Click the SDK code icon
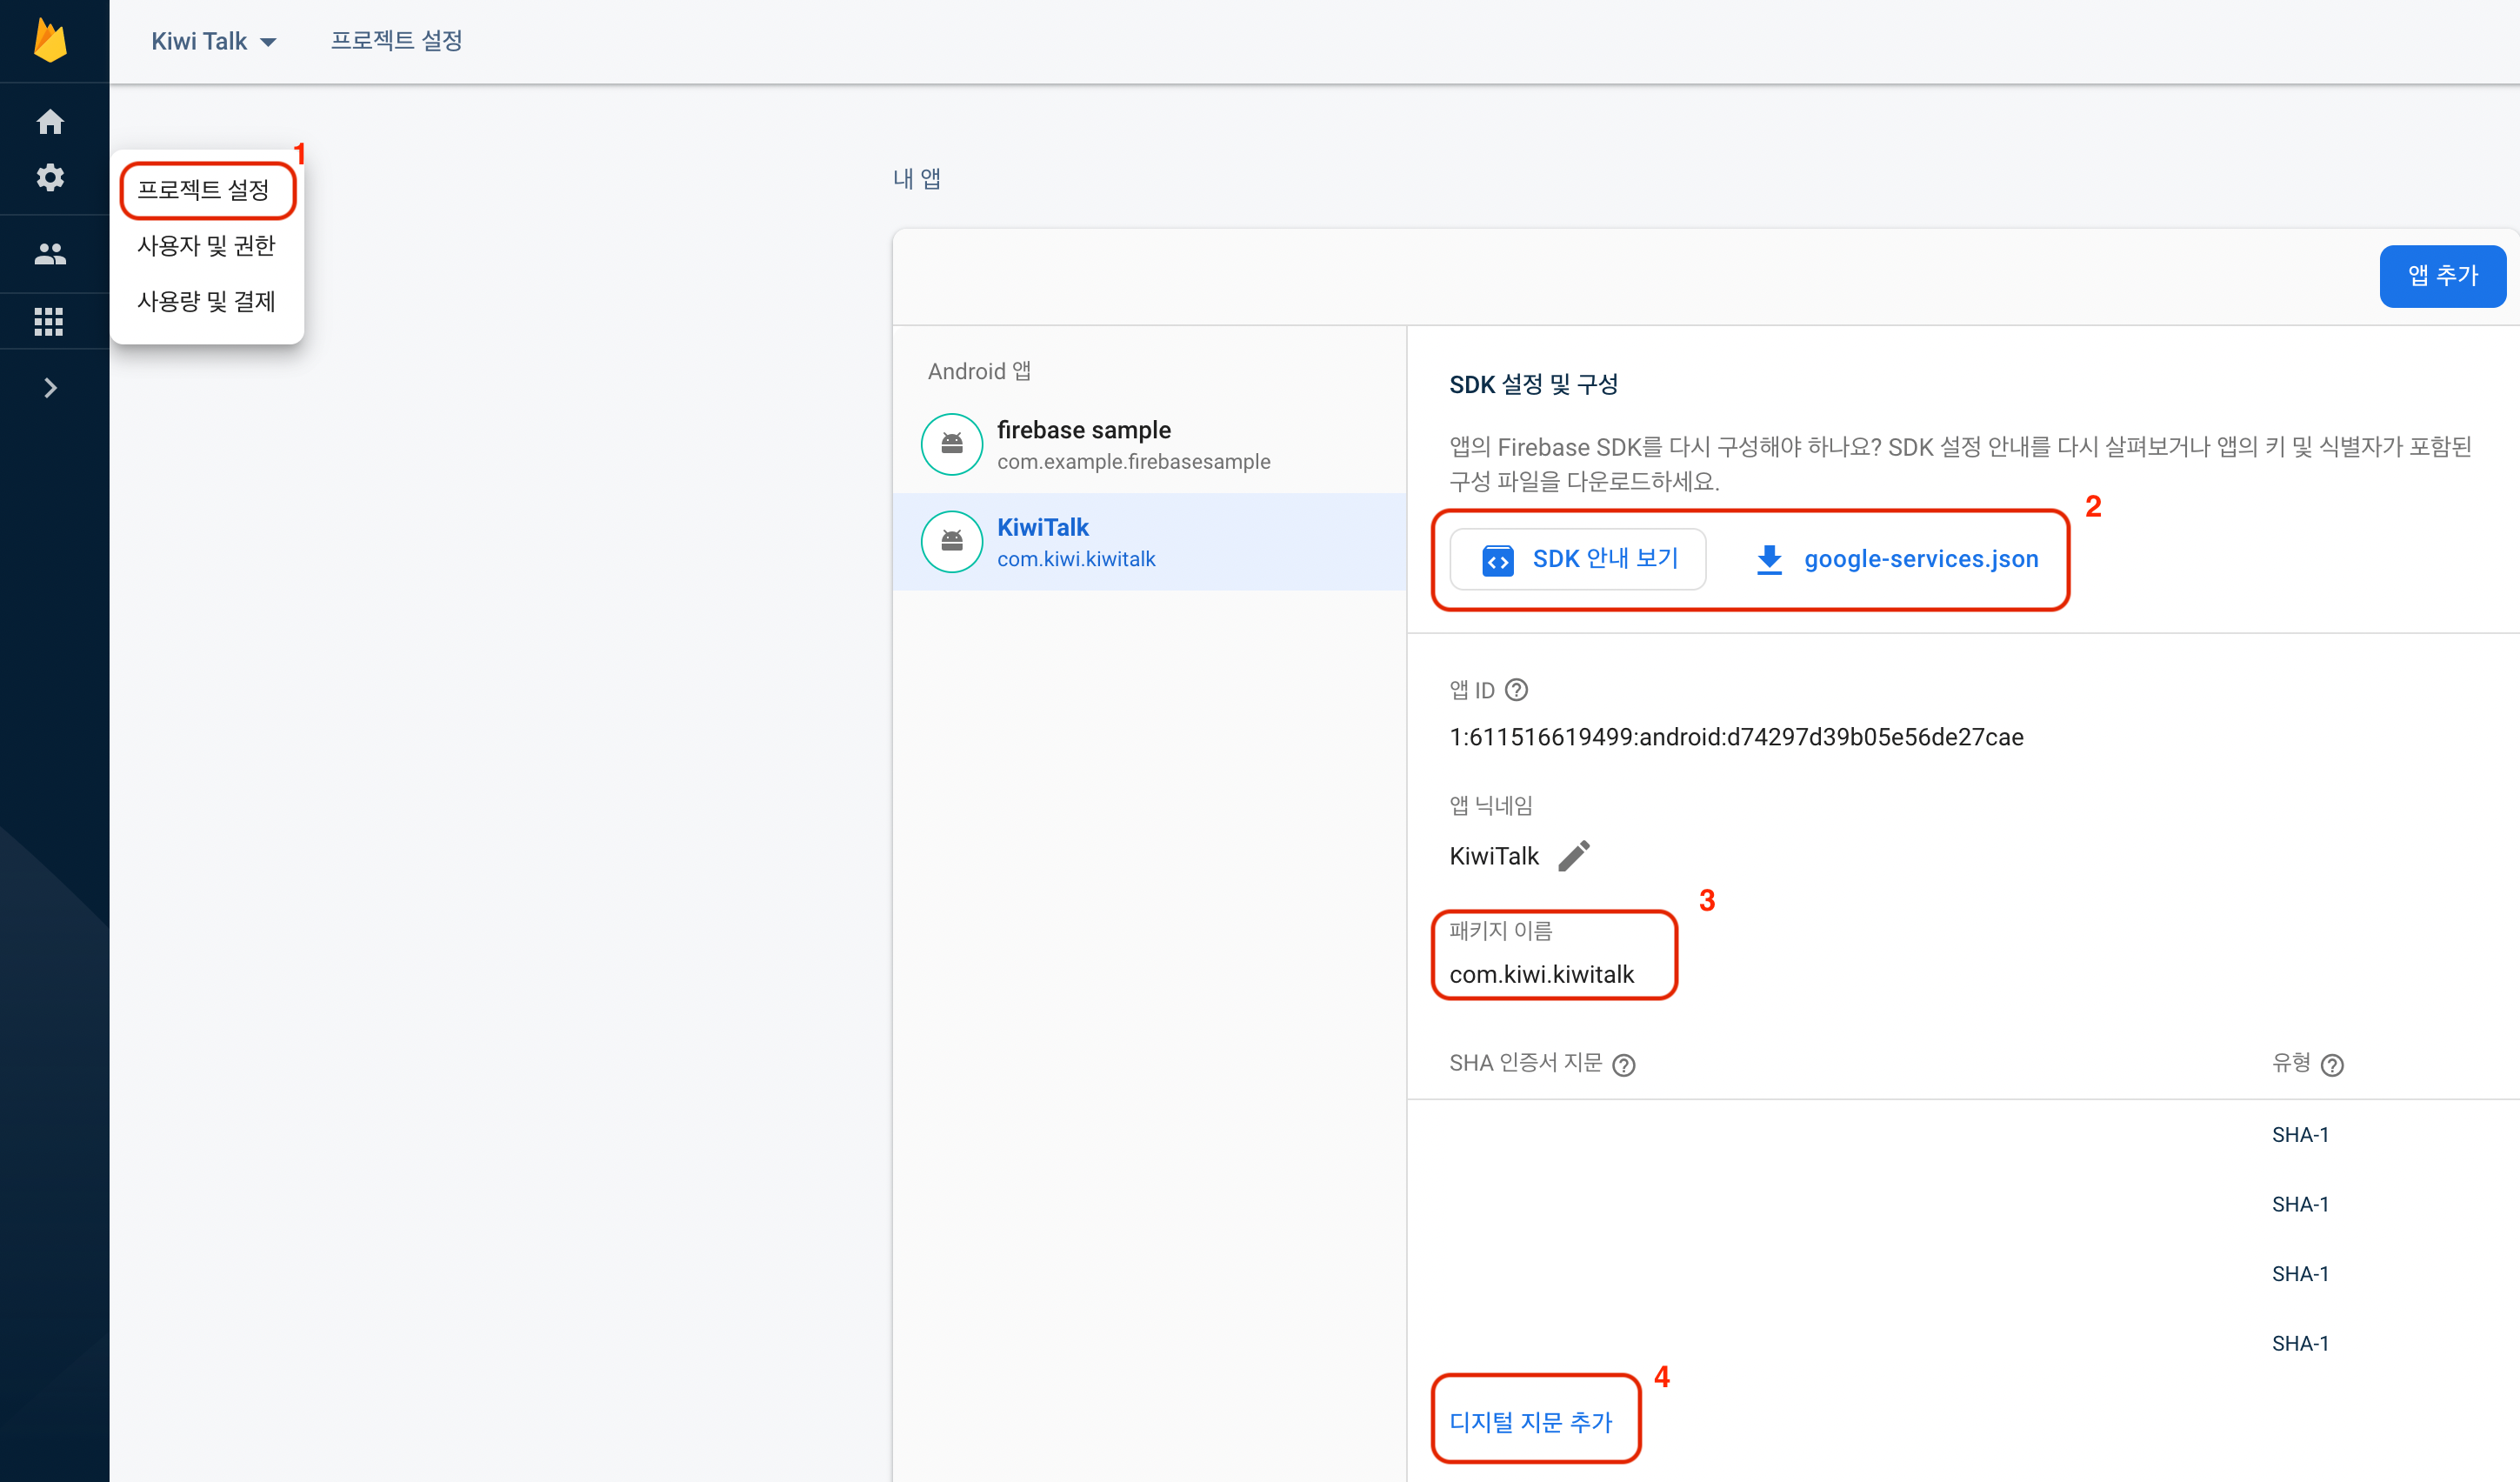 tap(1497, 560)
